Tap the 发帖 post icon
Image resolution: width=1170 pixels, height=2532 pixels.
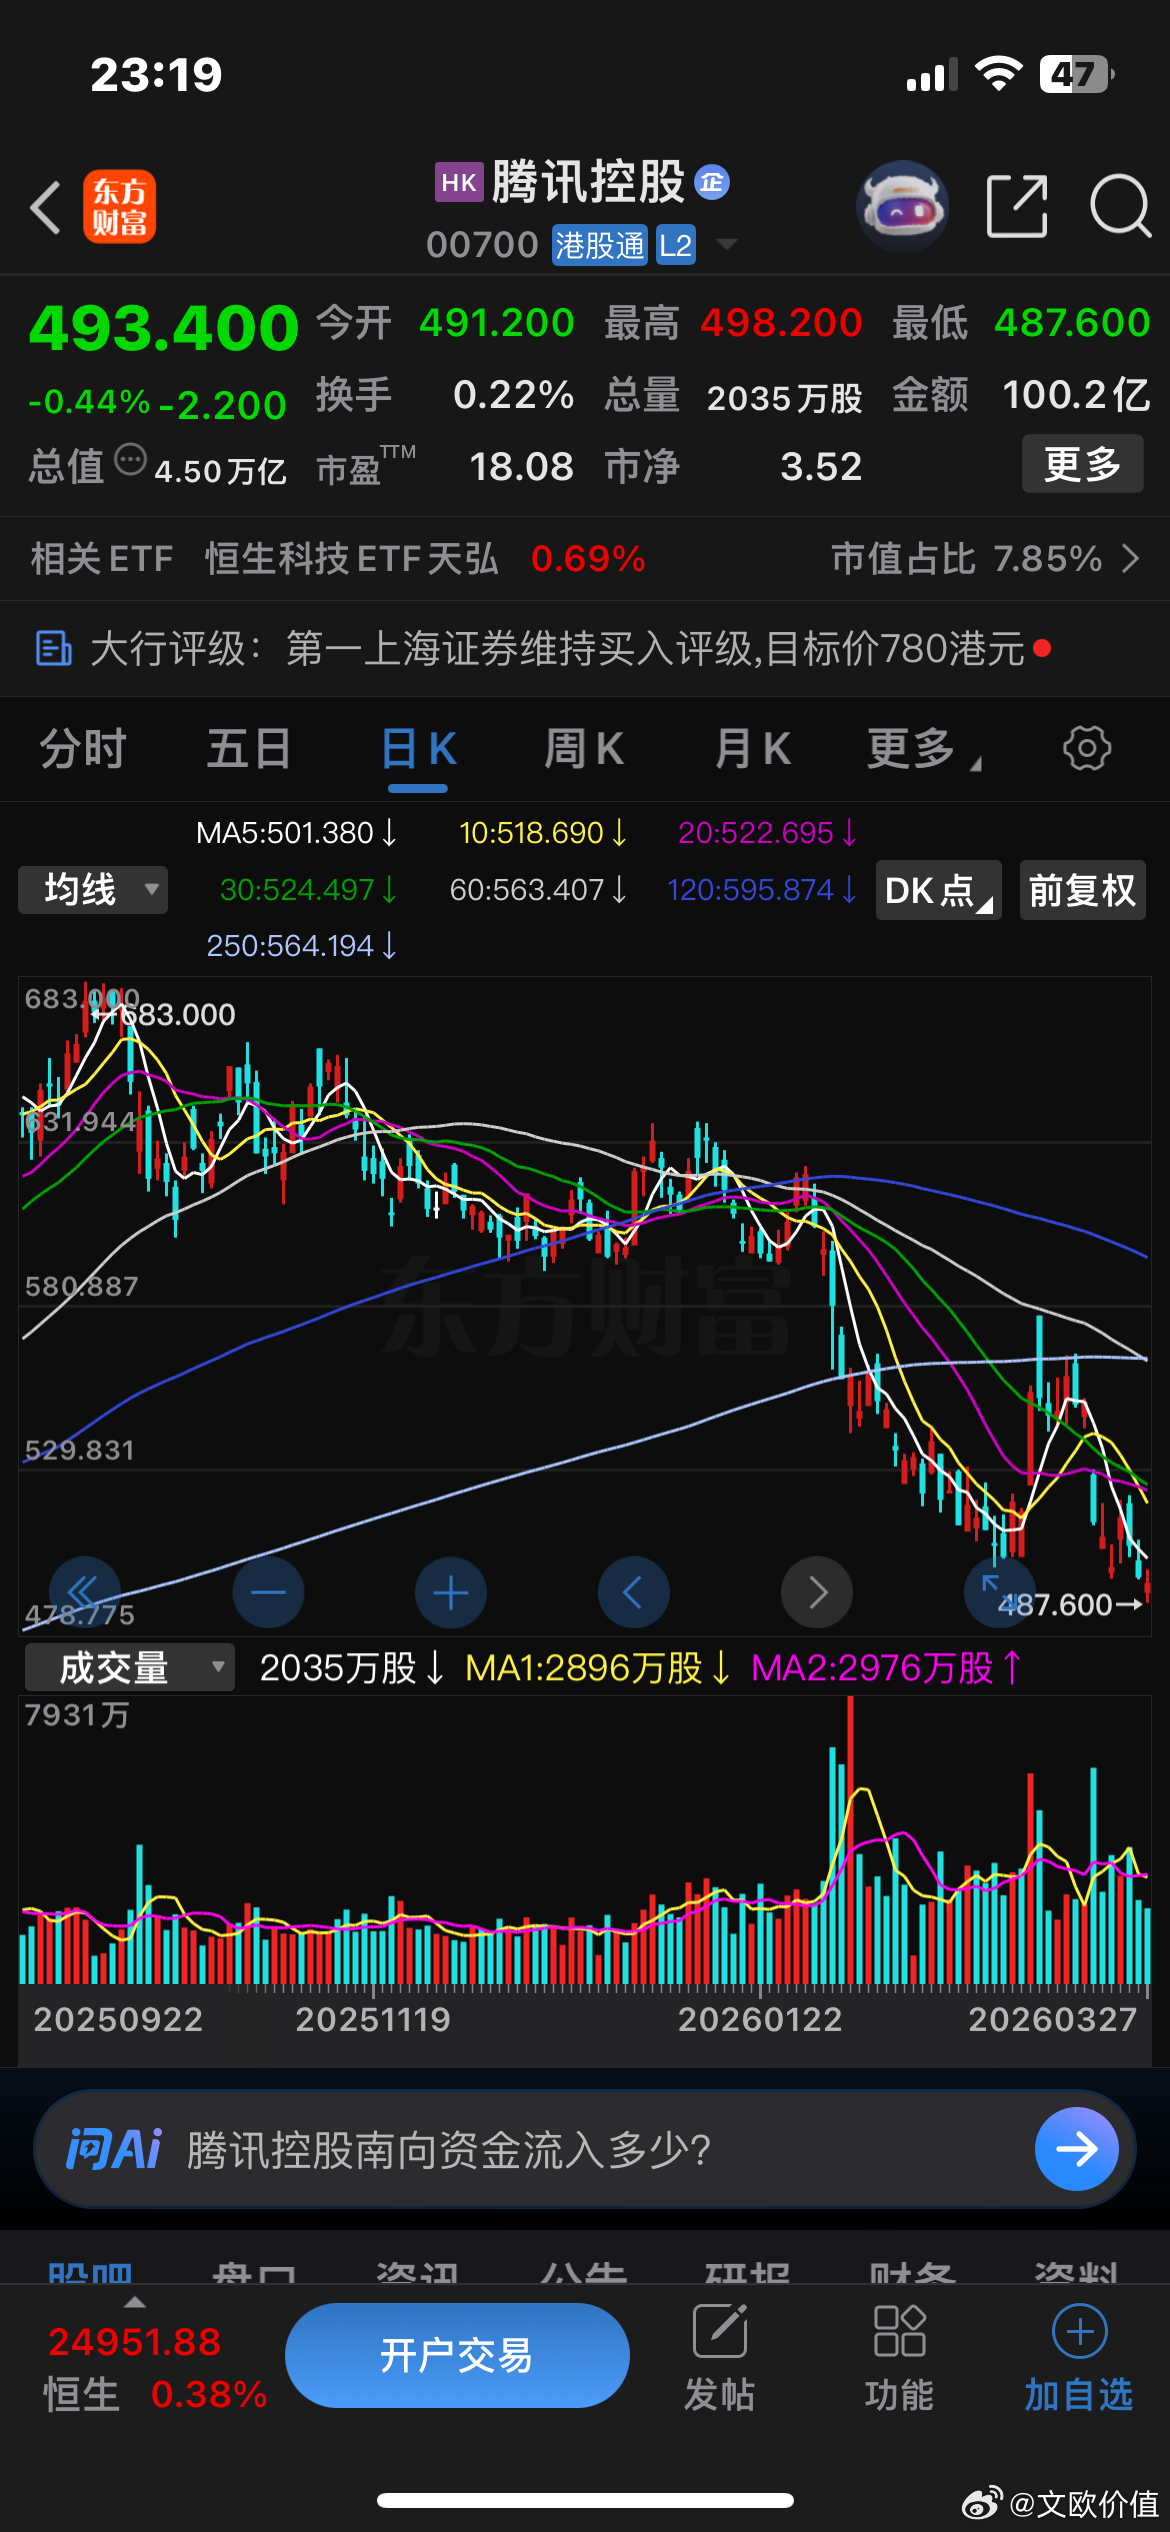coord(720,2330)
